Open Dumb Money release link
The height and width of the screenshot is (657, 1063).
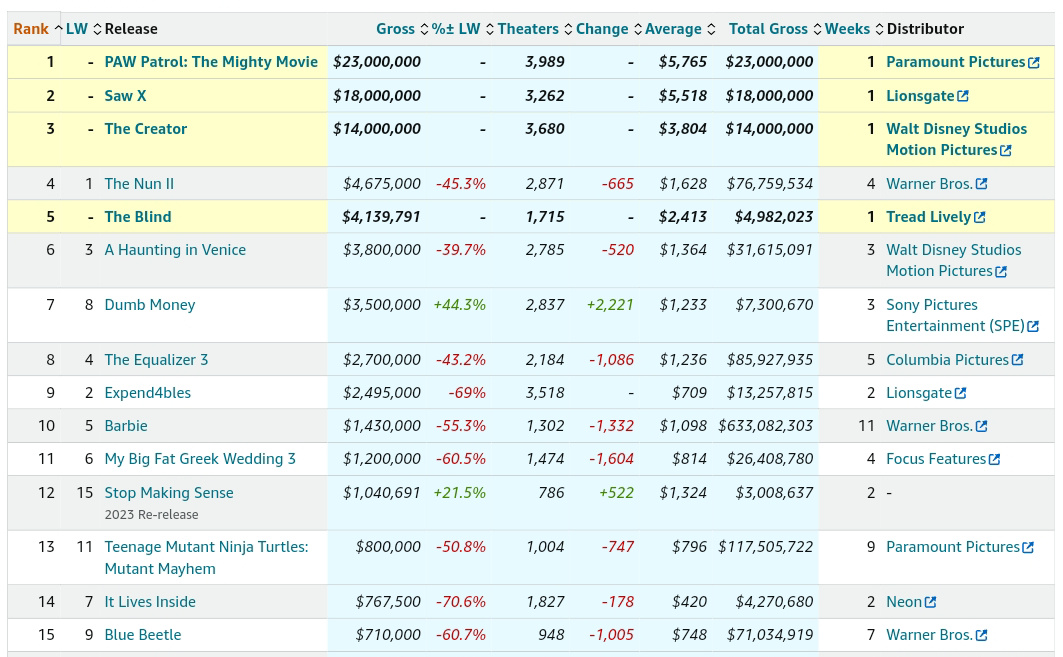click(x=150, y=305)
